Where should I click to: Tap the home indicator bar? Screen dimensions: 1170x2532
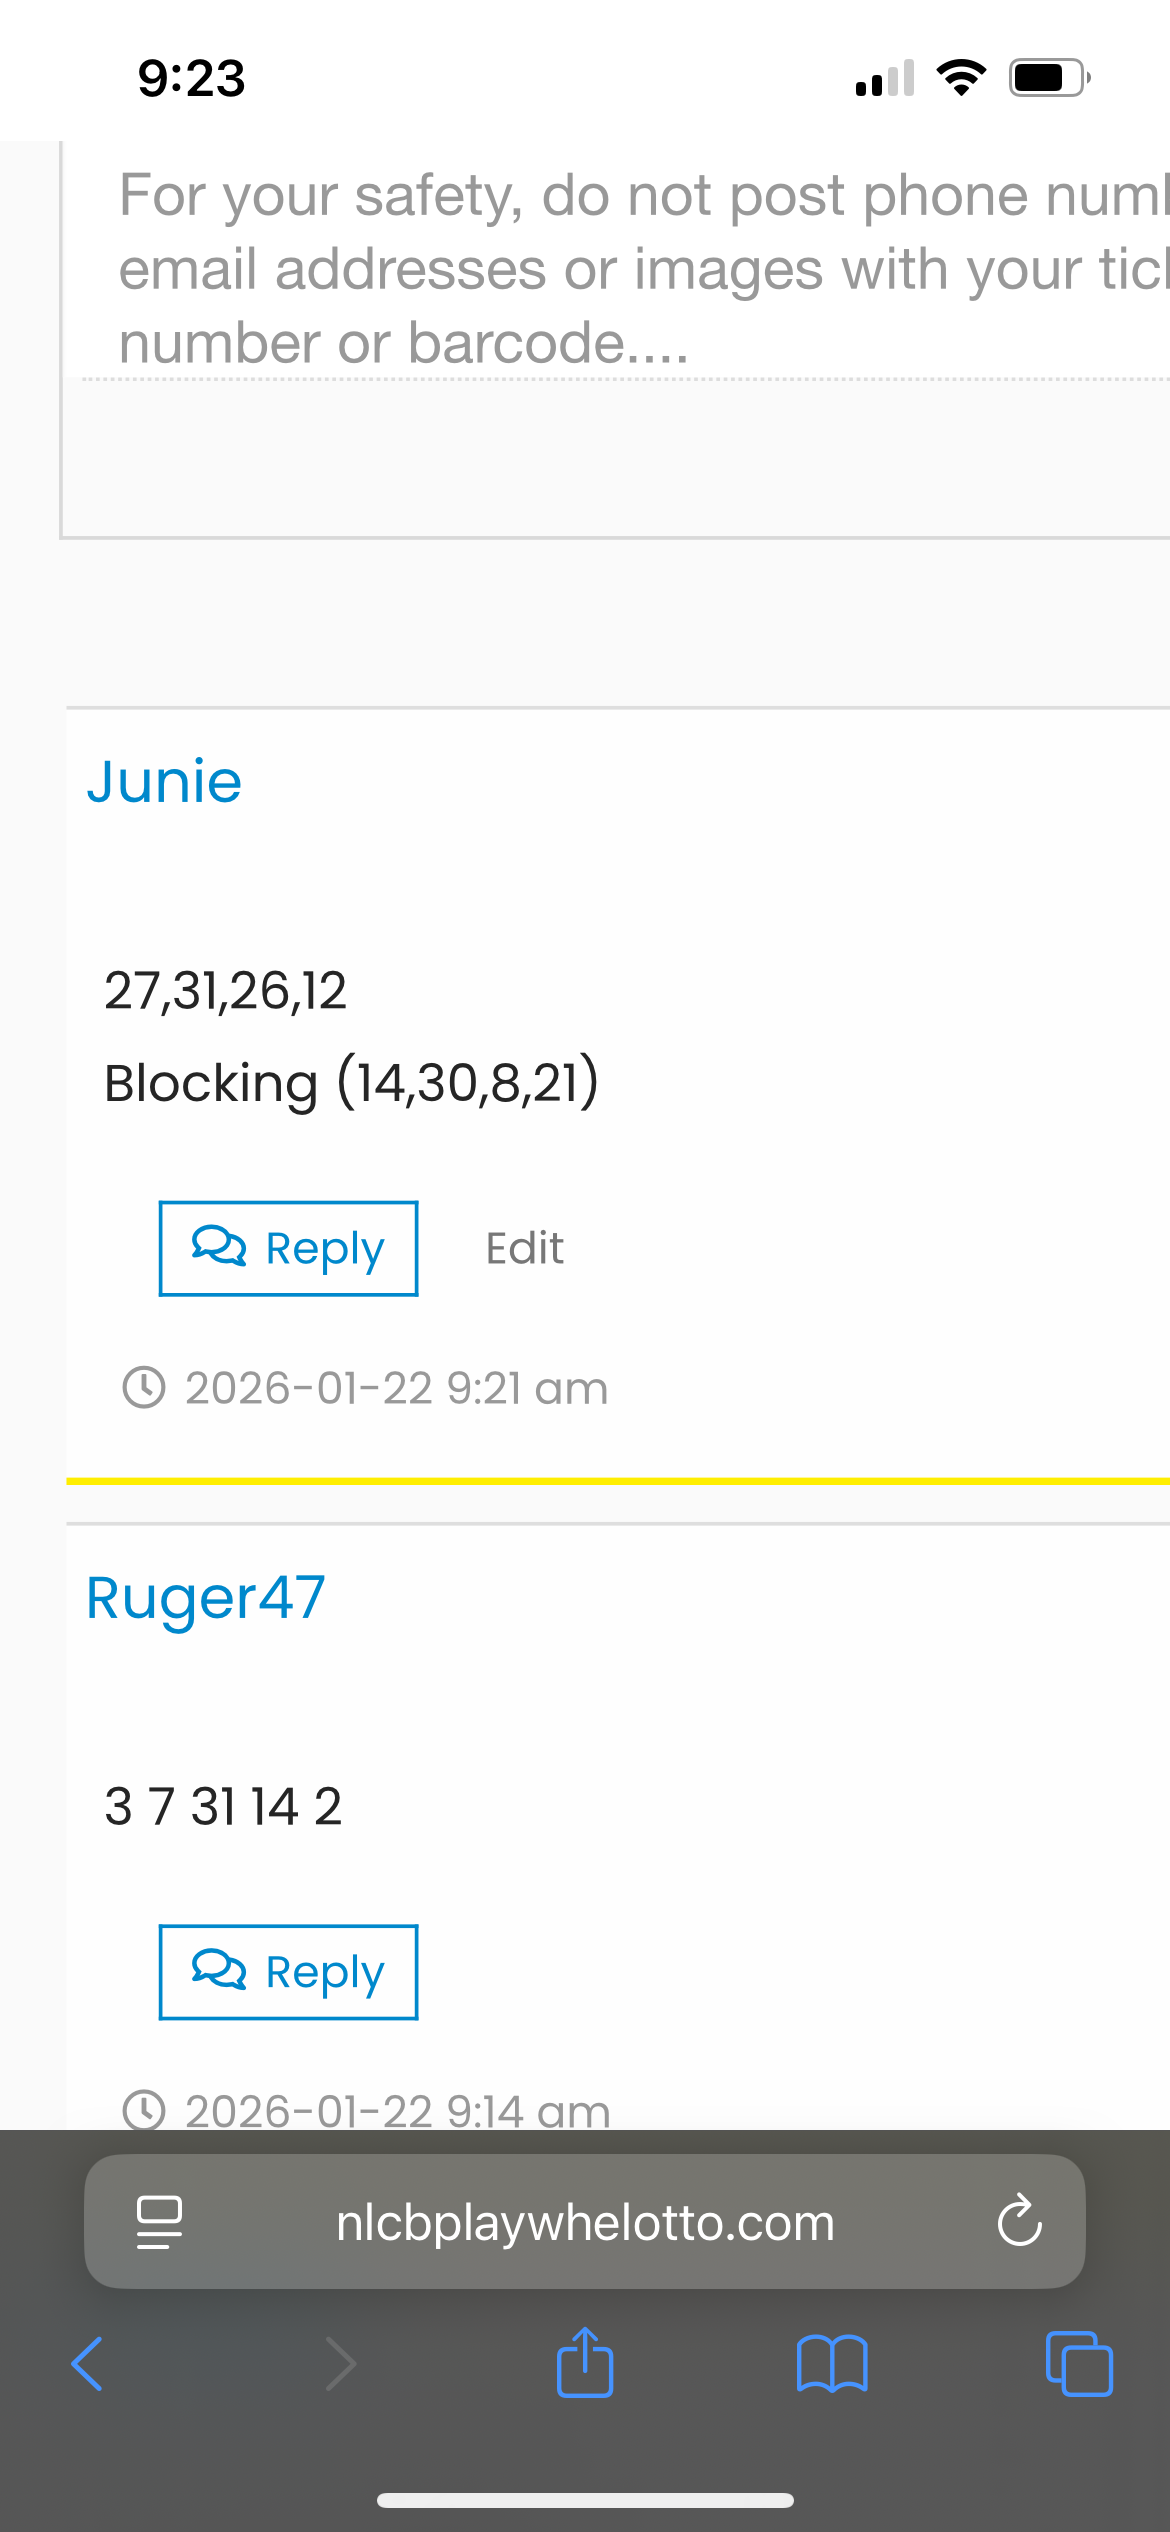[585, 2500]
